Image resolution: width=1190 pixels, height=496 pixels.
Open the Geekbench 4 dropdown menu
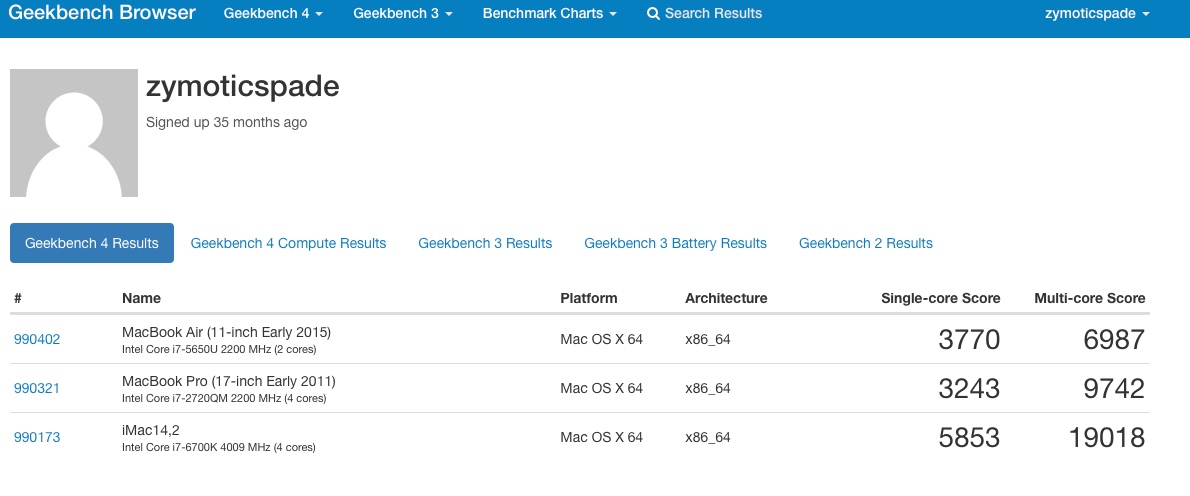coord(273,14)
